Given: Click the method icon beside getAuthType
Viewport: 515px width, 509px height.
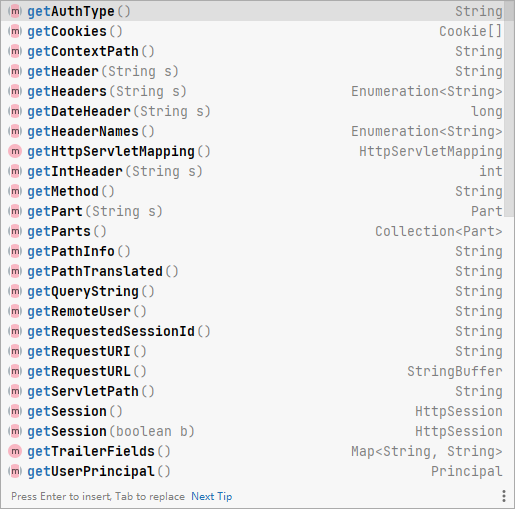Looking at the screenshot, I should tap(15, 11).
